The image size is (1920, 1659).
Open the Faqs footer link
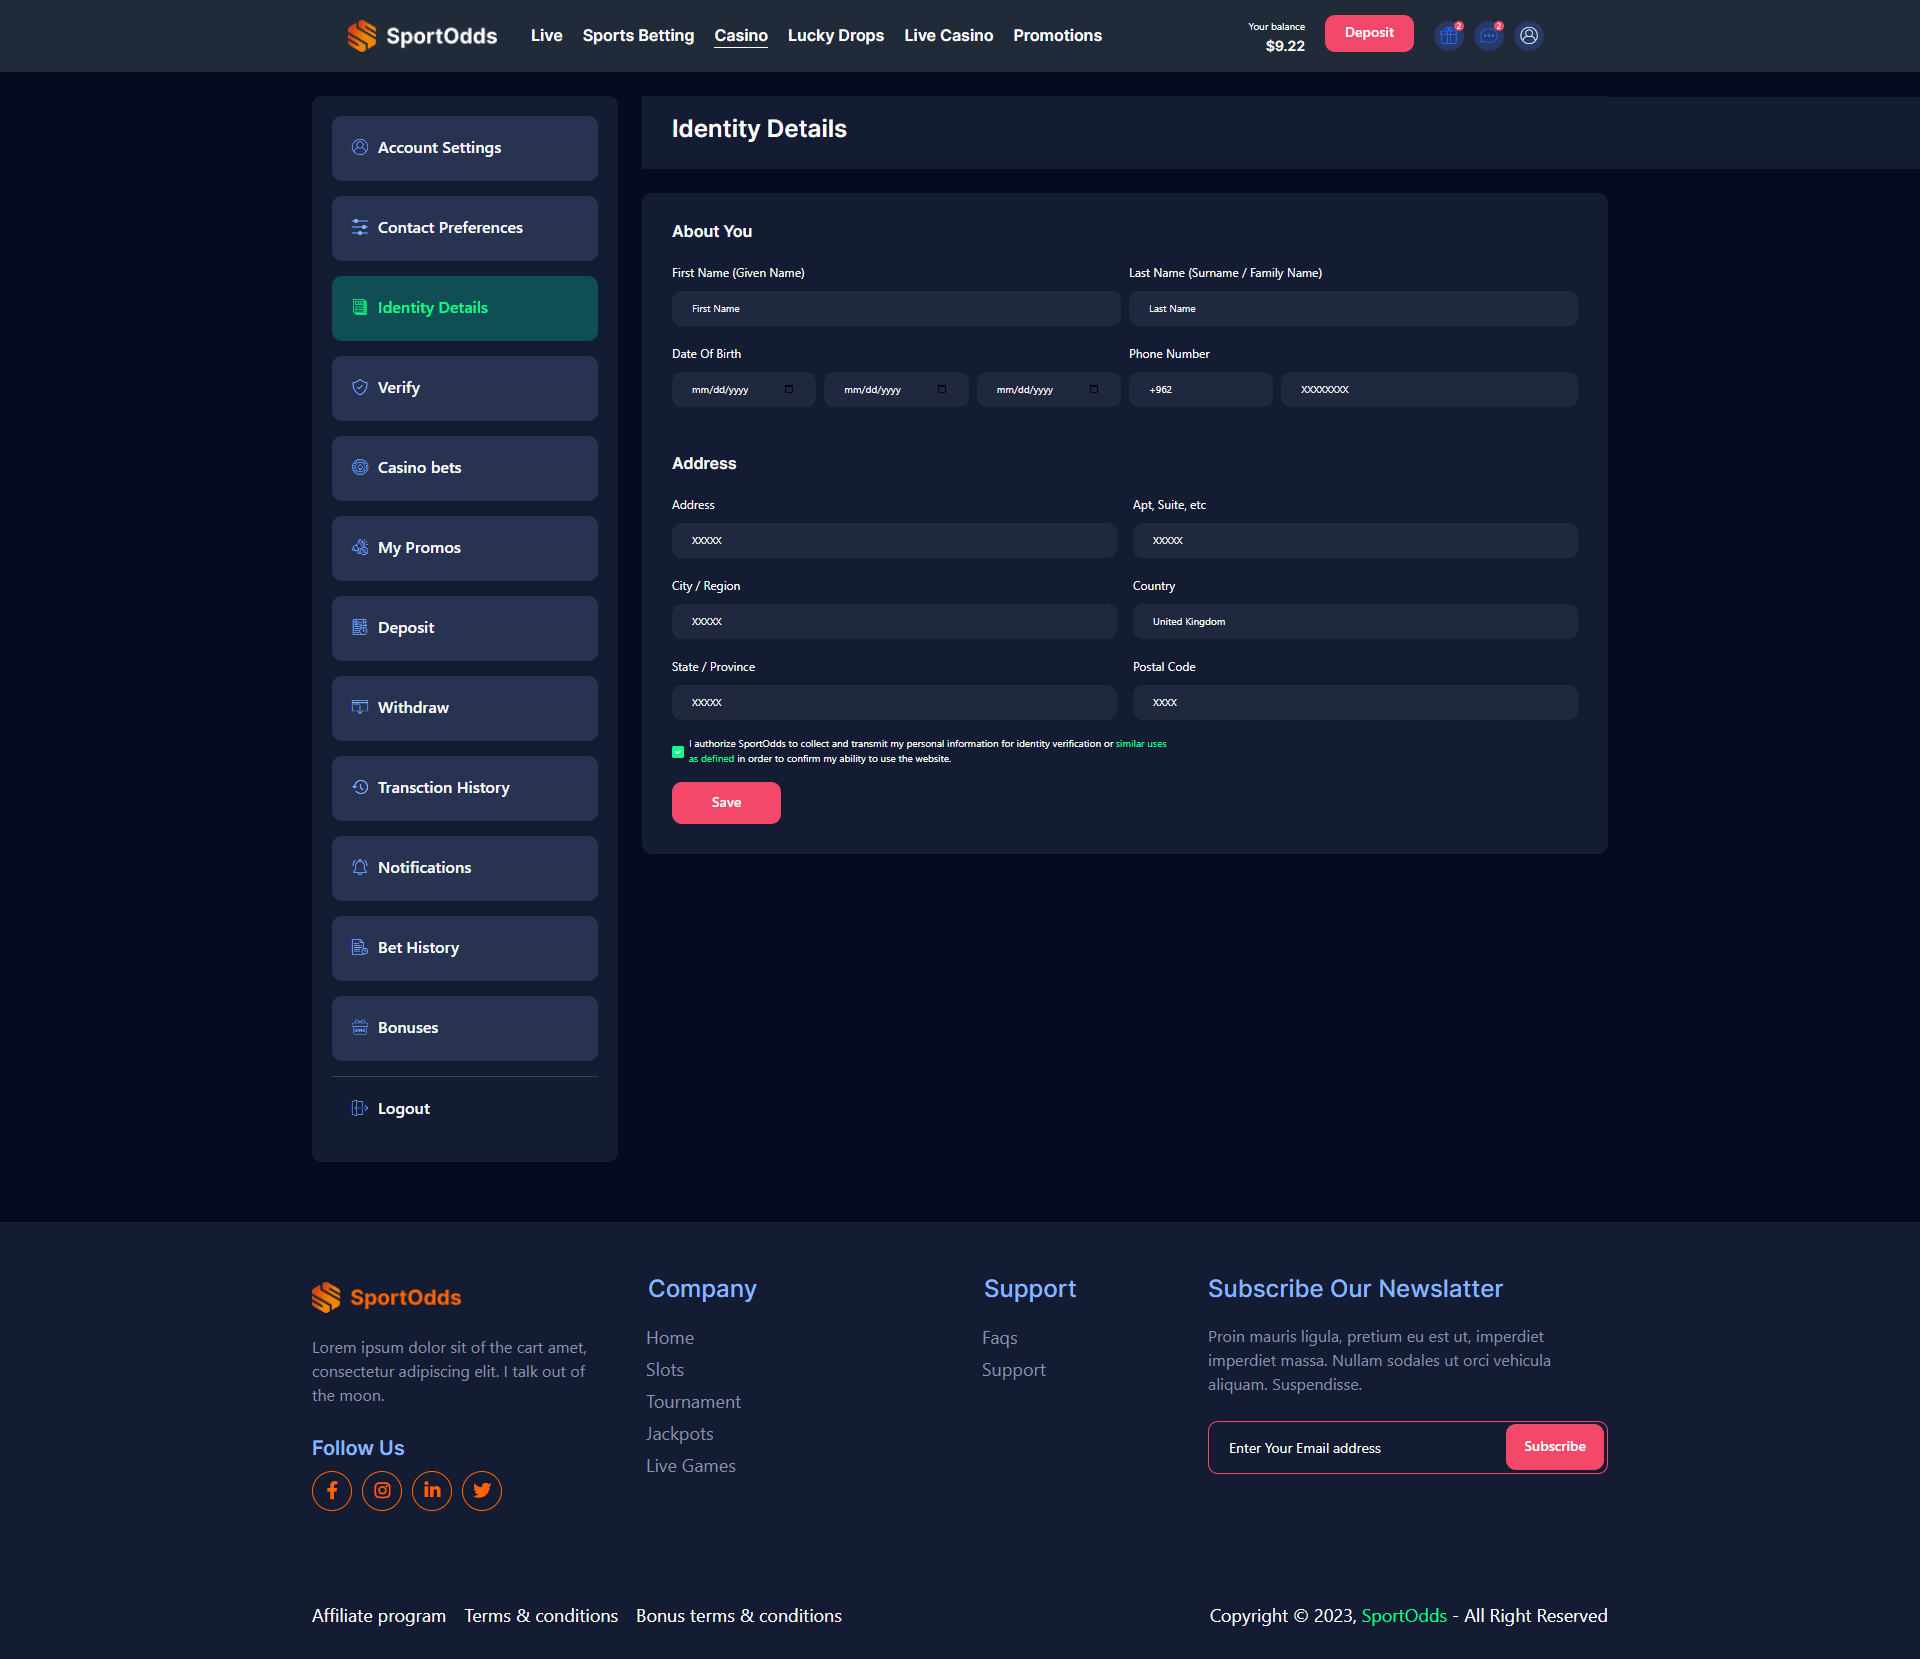(1000, 1338)
